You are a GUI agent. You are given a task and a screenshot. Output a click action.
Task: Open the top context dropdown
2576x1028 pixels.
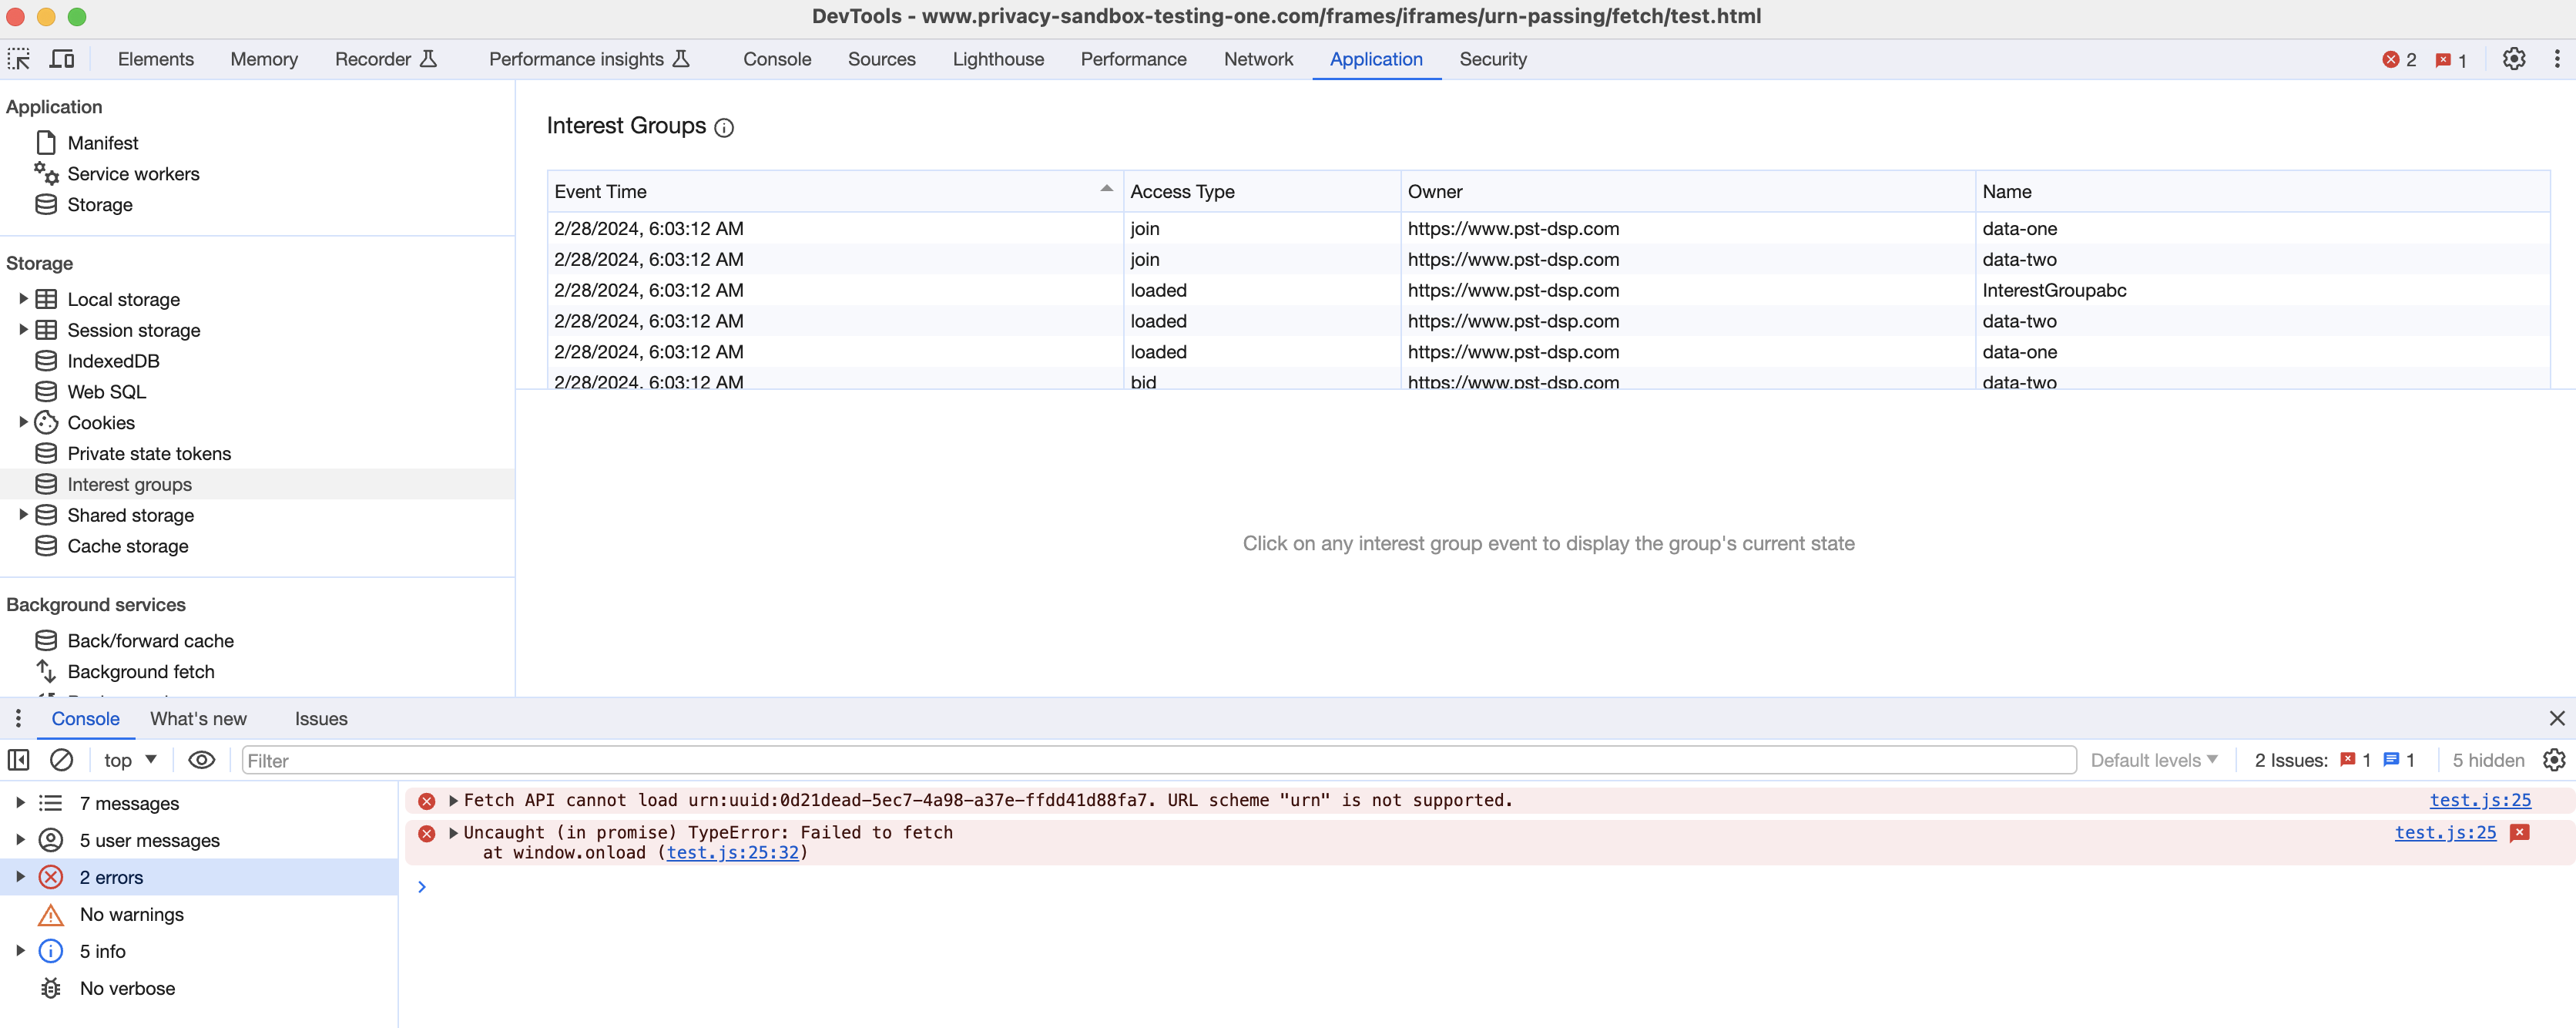130,760
